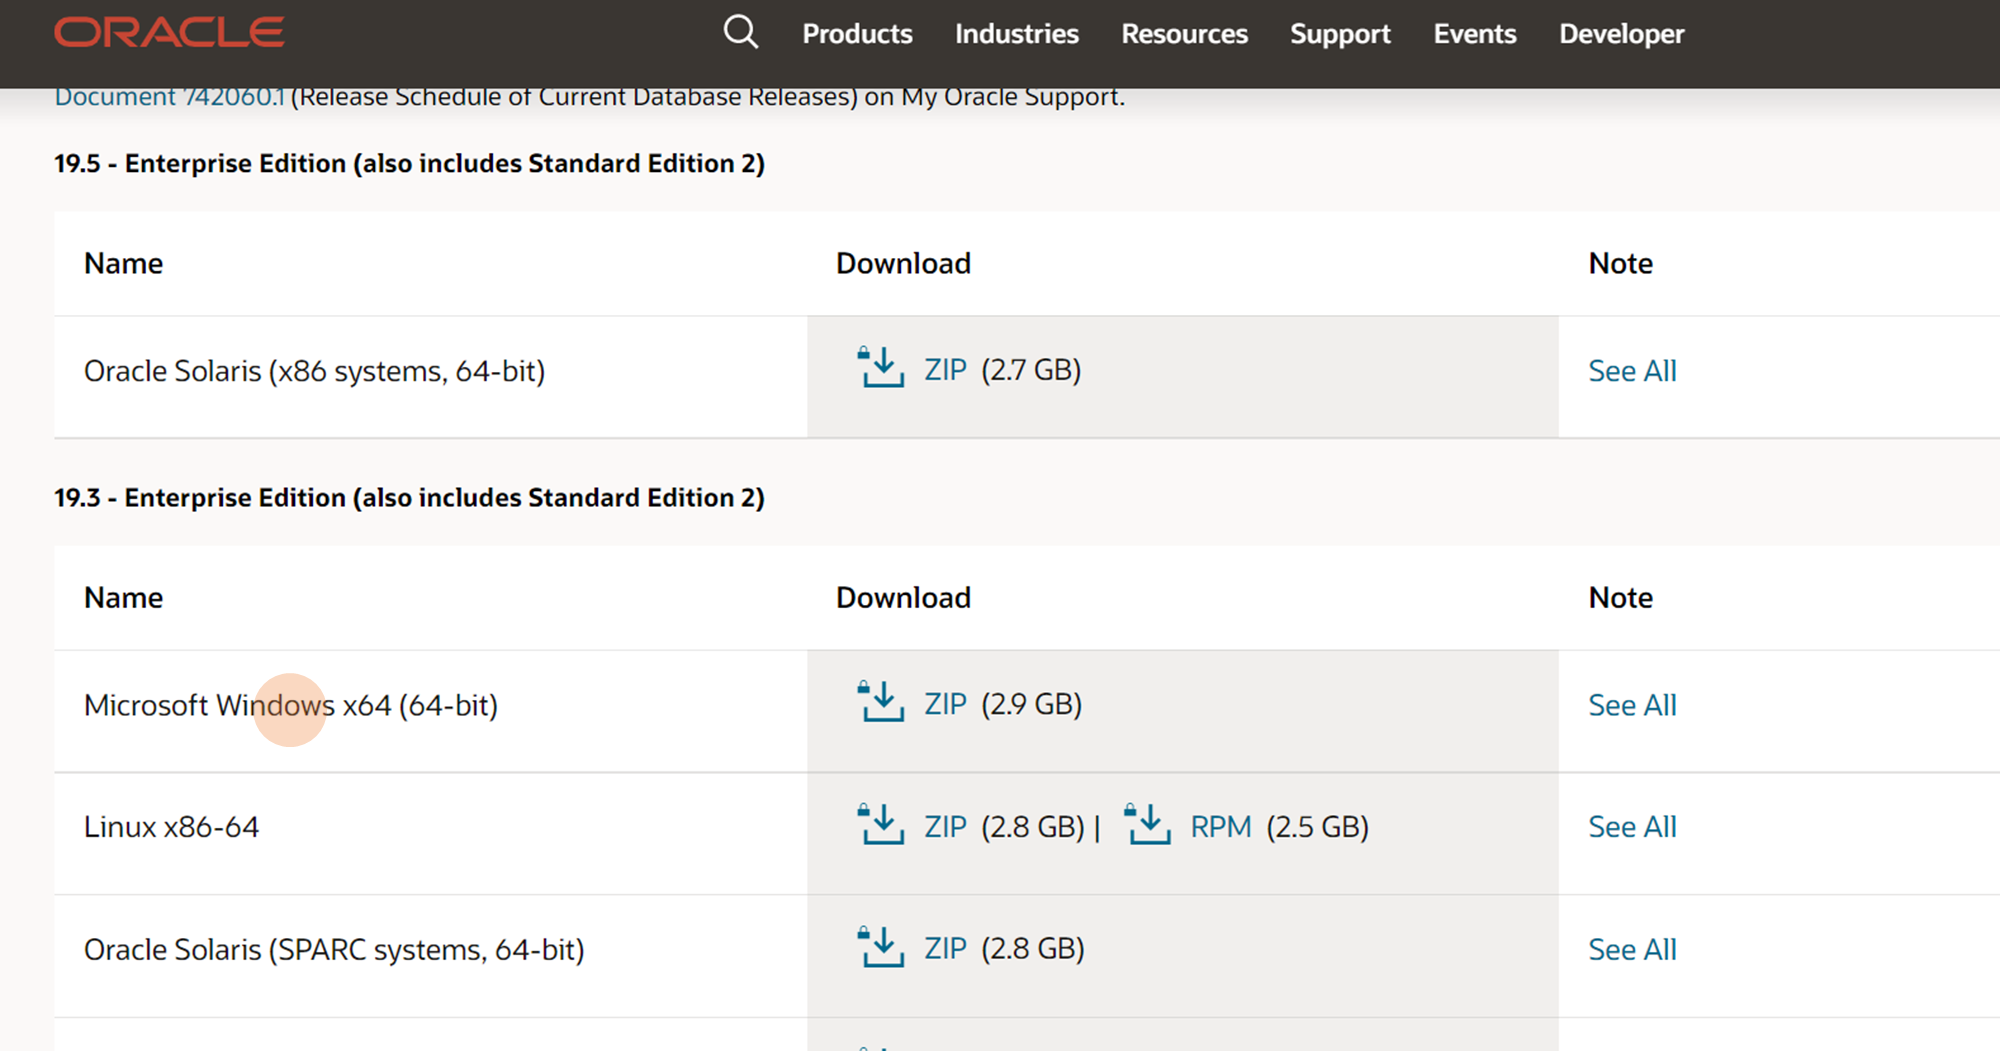2000x1051 pixels.
Task: Click the Note header in 19.5 table
Action: click(1620, 263)
